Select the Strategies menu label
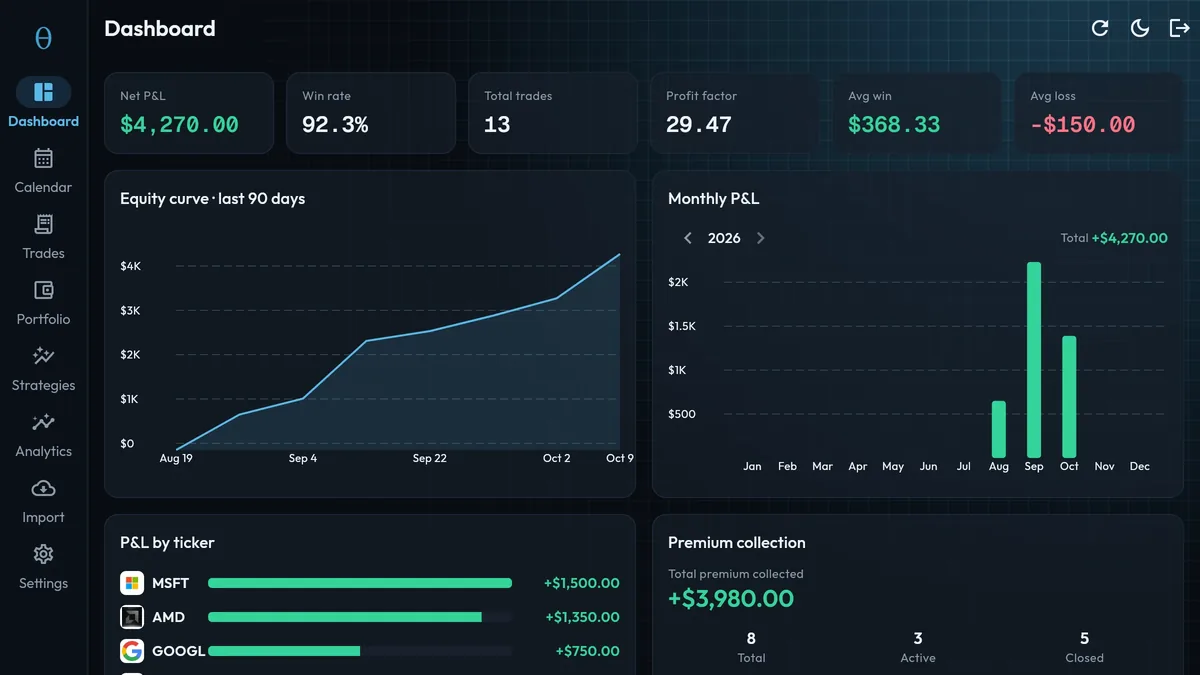1200x675 pixels. (x=43, y=385)
